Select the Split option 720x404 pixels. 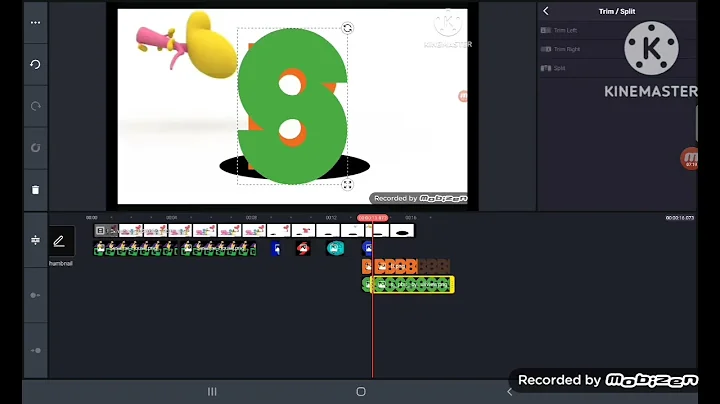click(553, 68)
